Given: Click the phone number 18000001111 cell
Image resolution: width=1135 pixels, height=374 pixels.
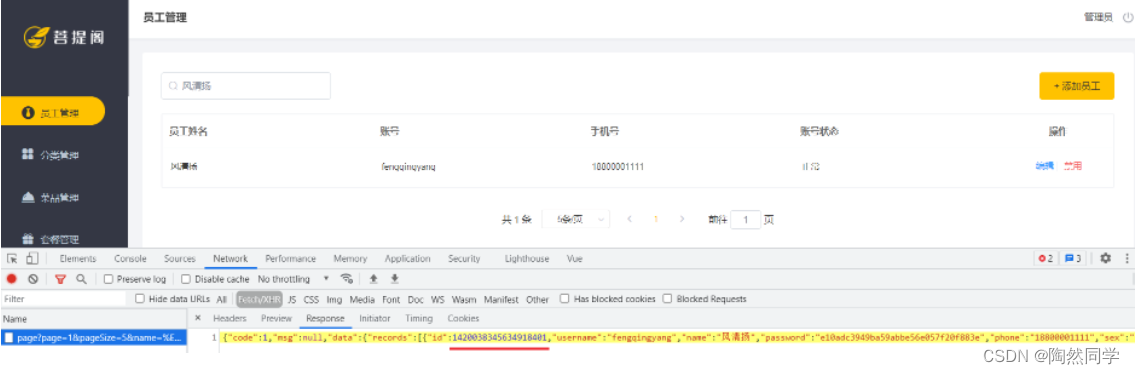Looking at the screenshot, I should [617, 166].
